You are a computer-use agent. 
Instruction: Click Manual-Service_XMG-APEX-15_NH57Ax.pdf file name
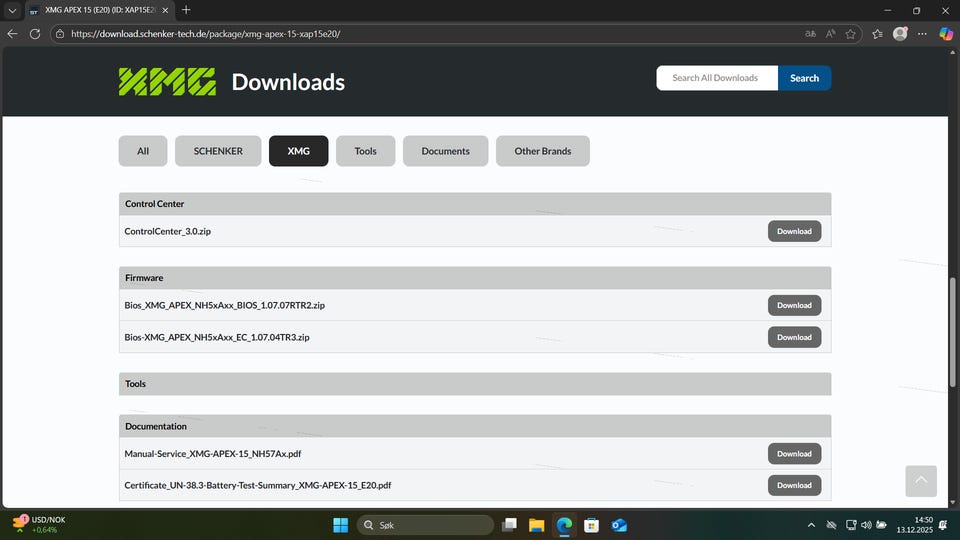click(x=212, y=454)
